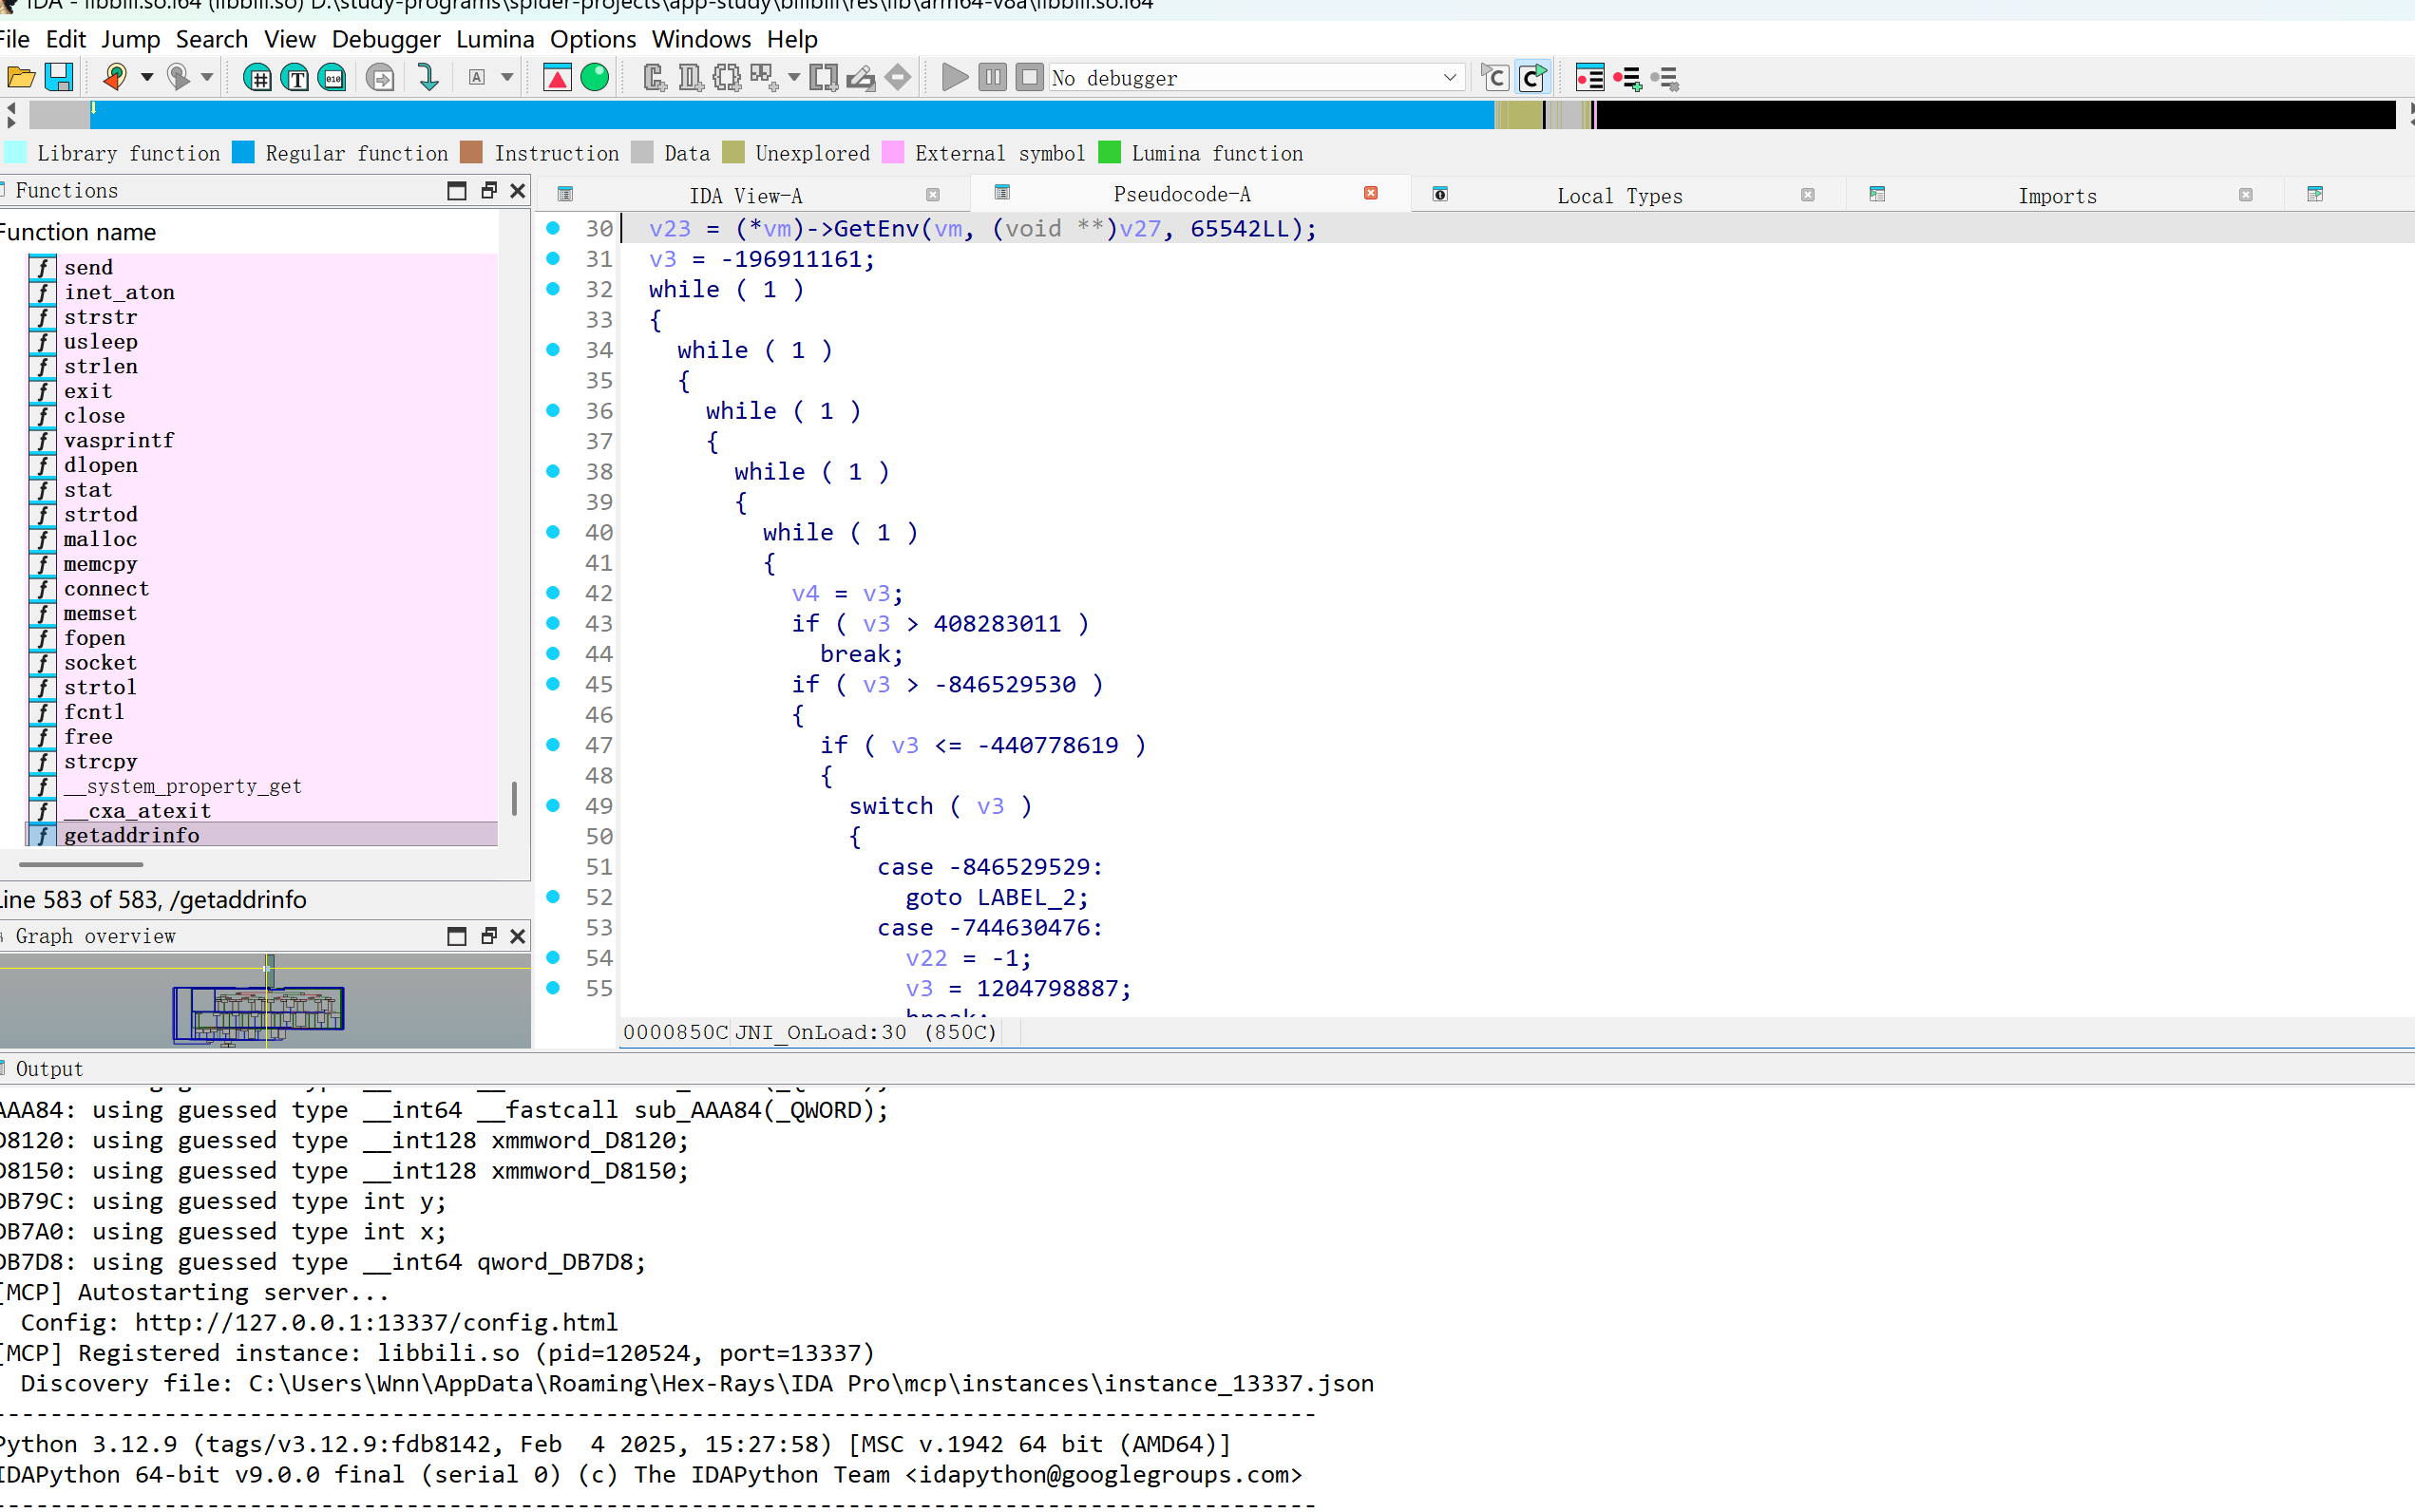The width and height of the screenshot is (2415, 1512).
Task: Open the Options menu
Action: tap(593, 39)
